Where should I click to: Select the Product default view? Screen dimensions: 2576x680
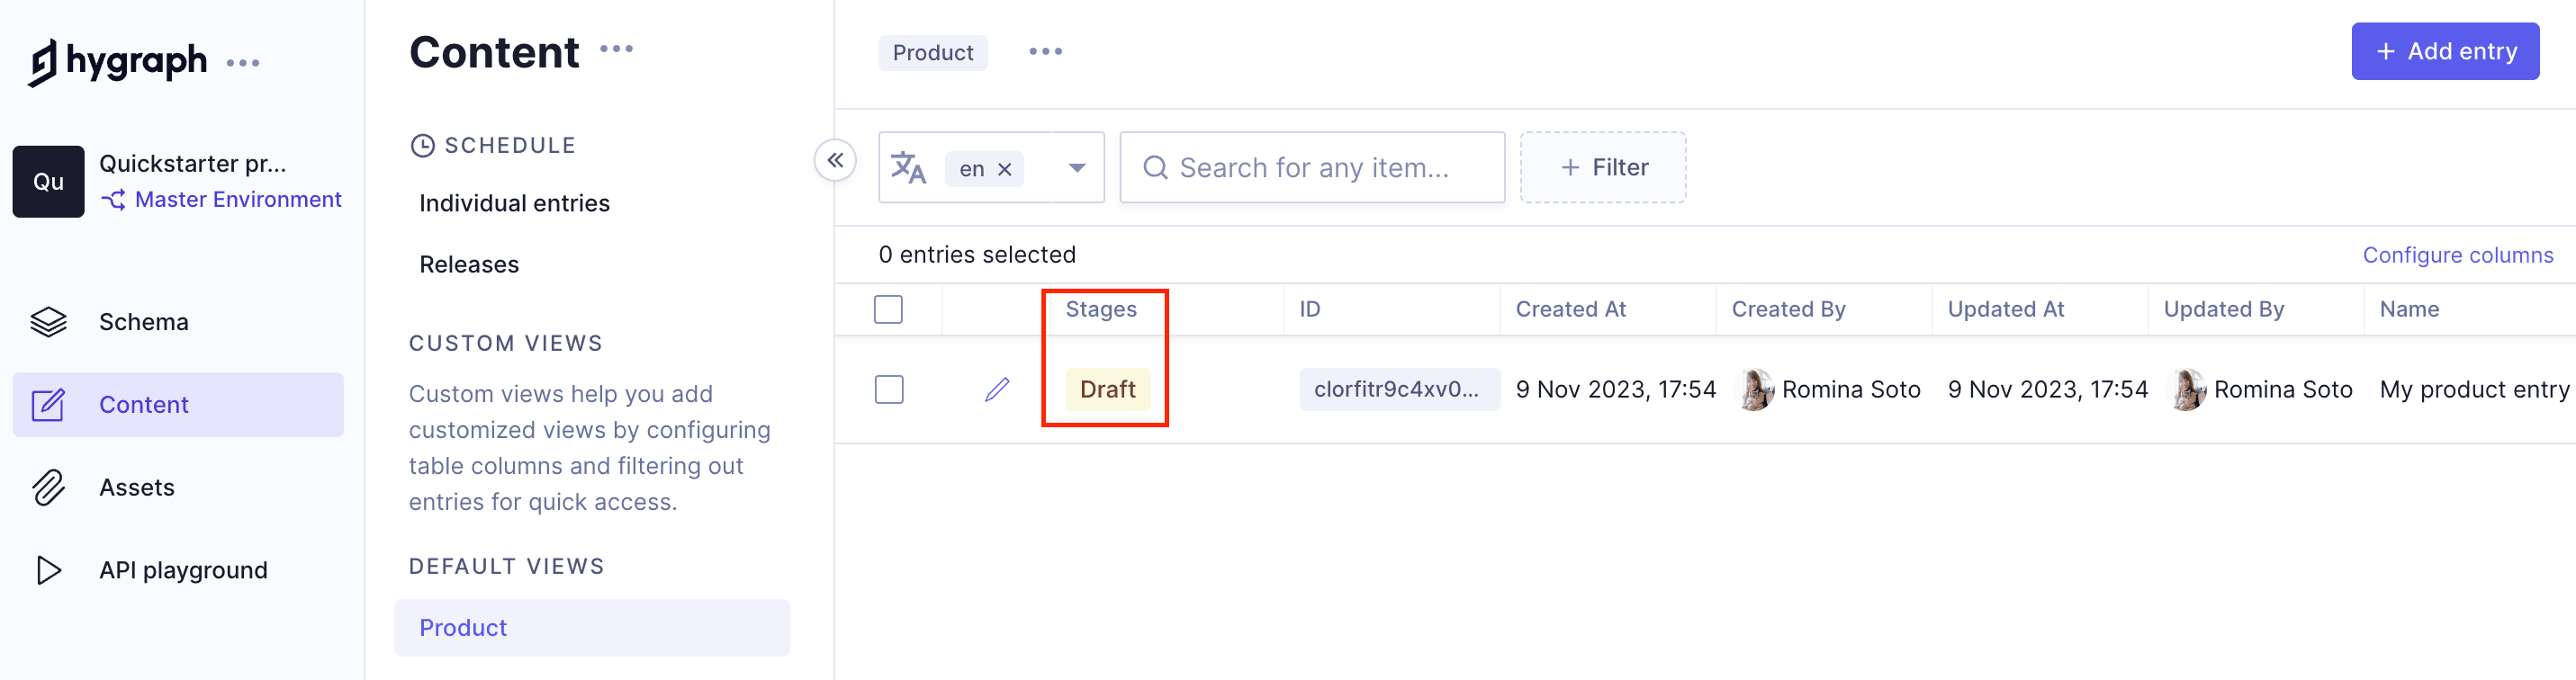click(x=462, y=628)
